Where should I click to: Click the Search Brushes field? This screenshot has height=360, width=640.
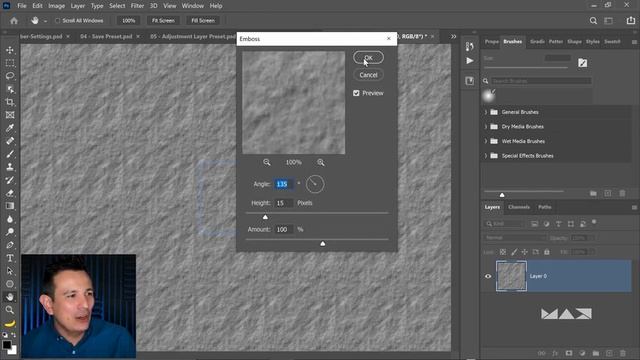541,81
